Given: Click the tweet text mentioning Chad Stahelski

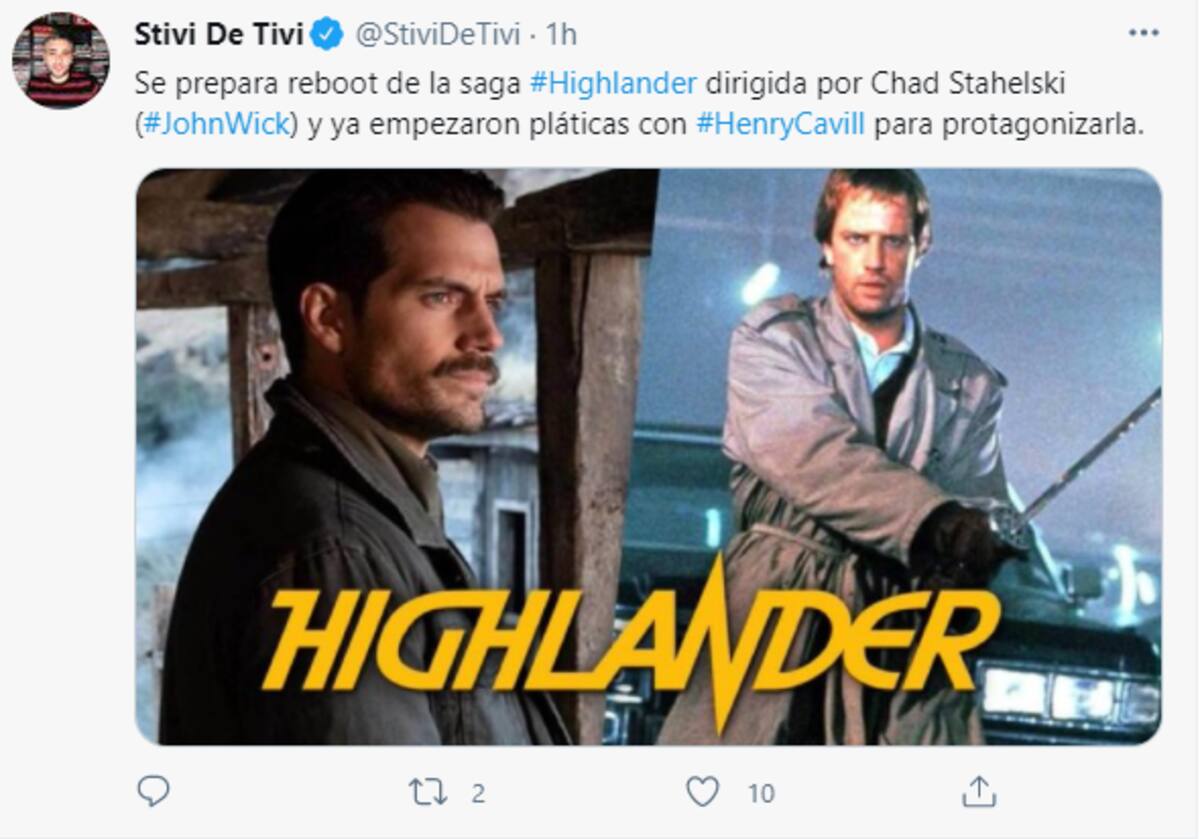Looking at the screenshot, I should [x=640, y=106].
